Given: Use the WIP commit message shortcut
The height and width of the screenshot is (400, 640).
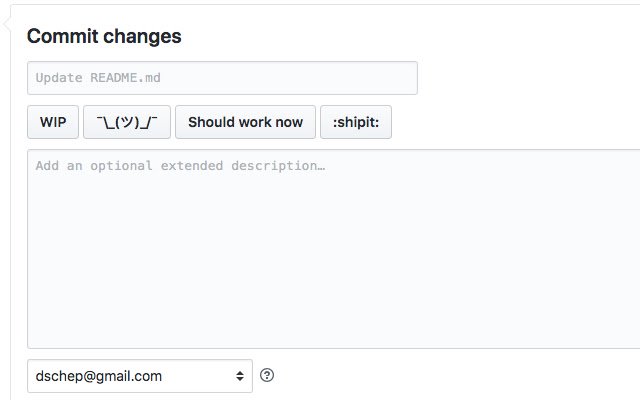Looking at the screenshot, I should pyautogui.click(x=53, y=122).
